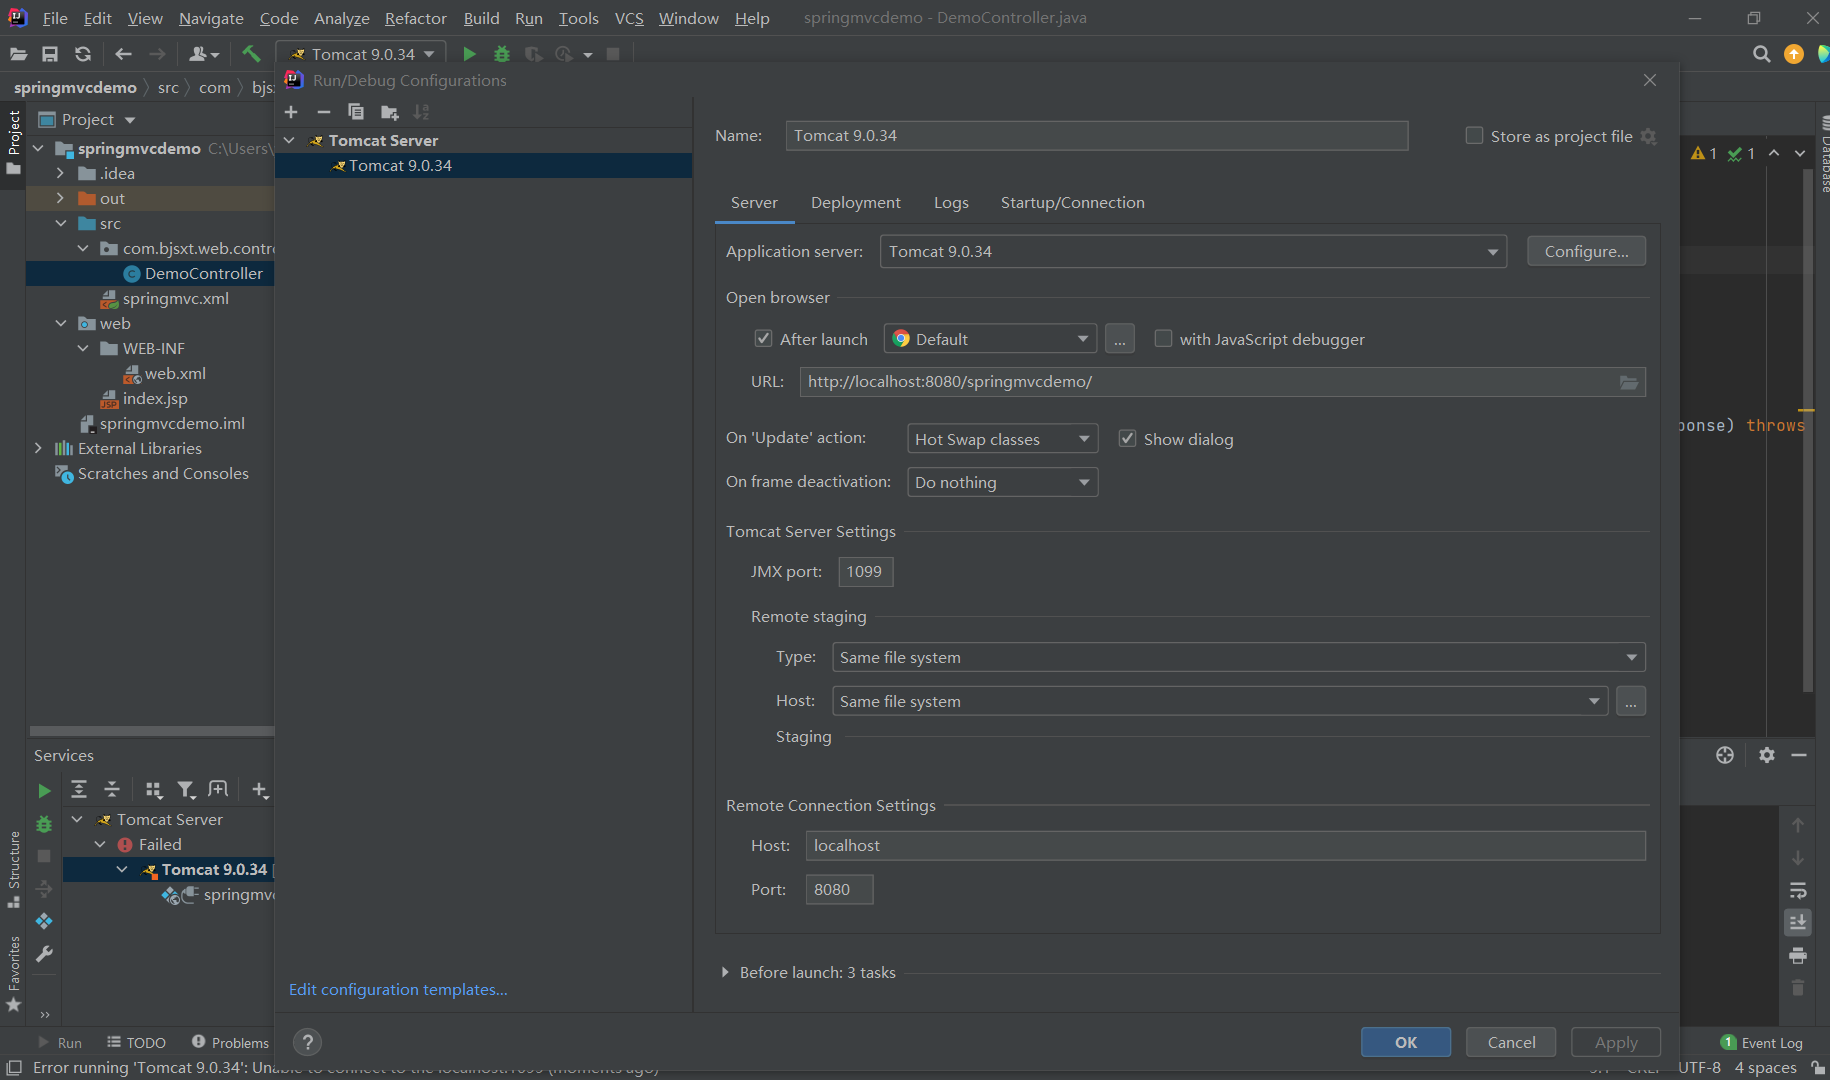This screenshot has width=1830, height=1080.
Task: Open the Remote staging Type dropdown
Action: coord(1238,657)
